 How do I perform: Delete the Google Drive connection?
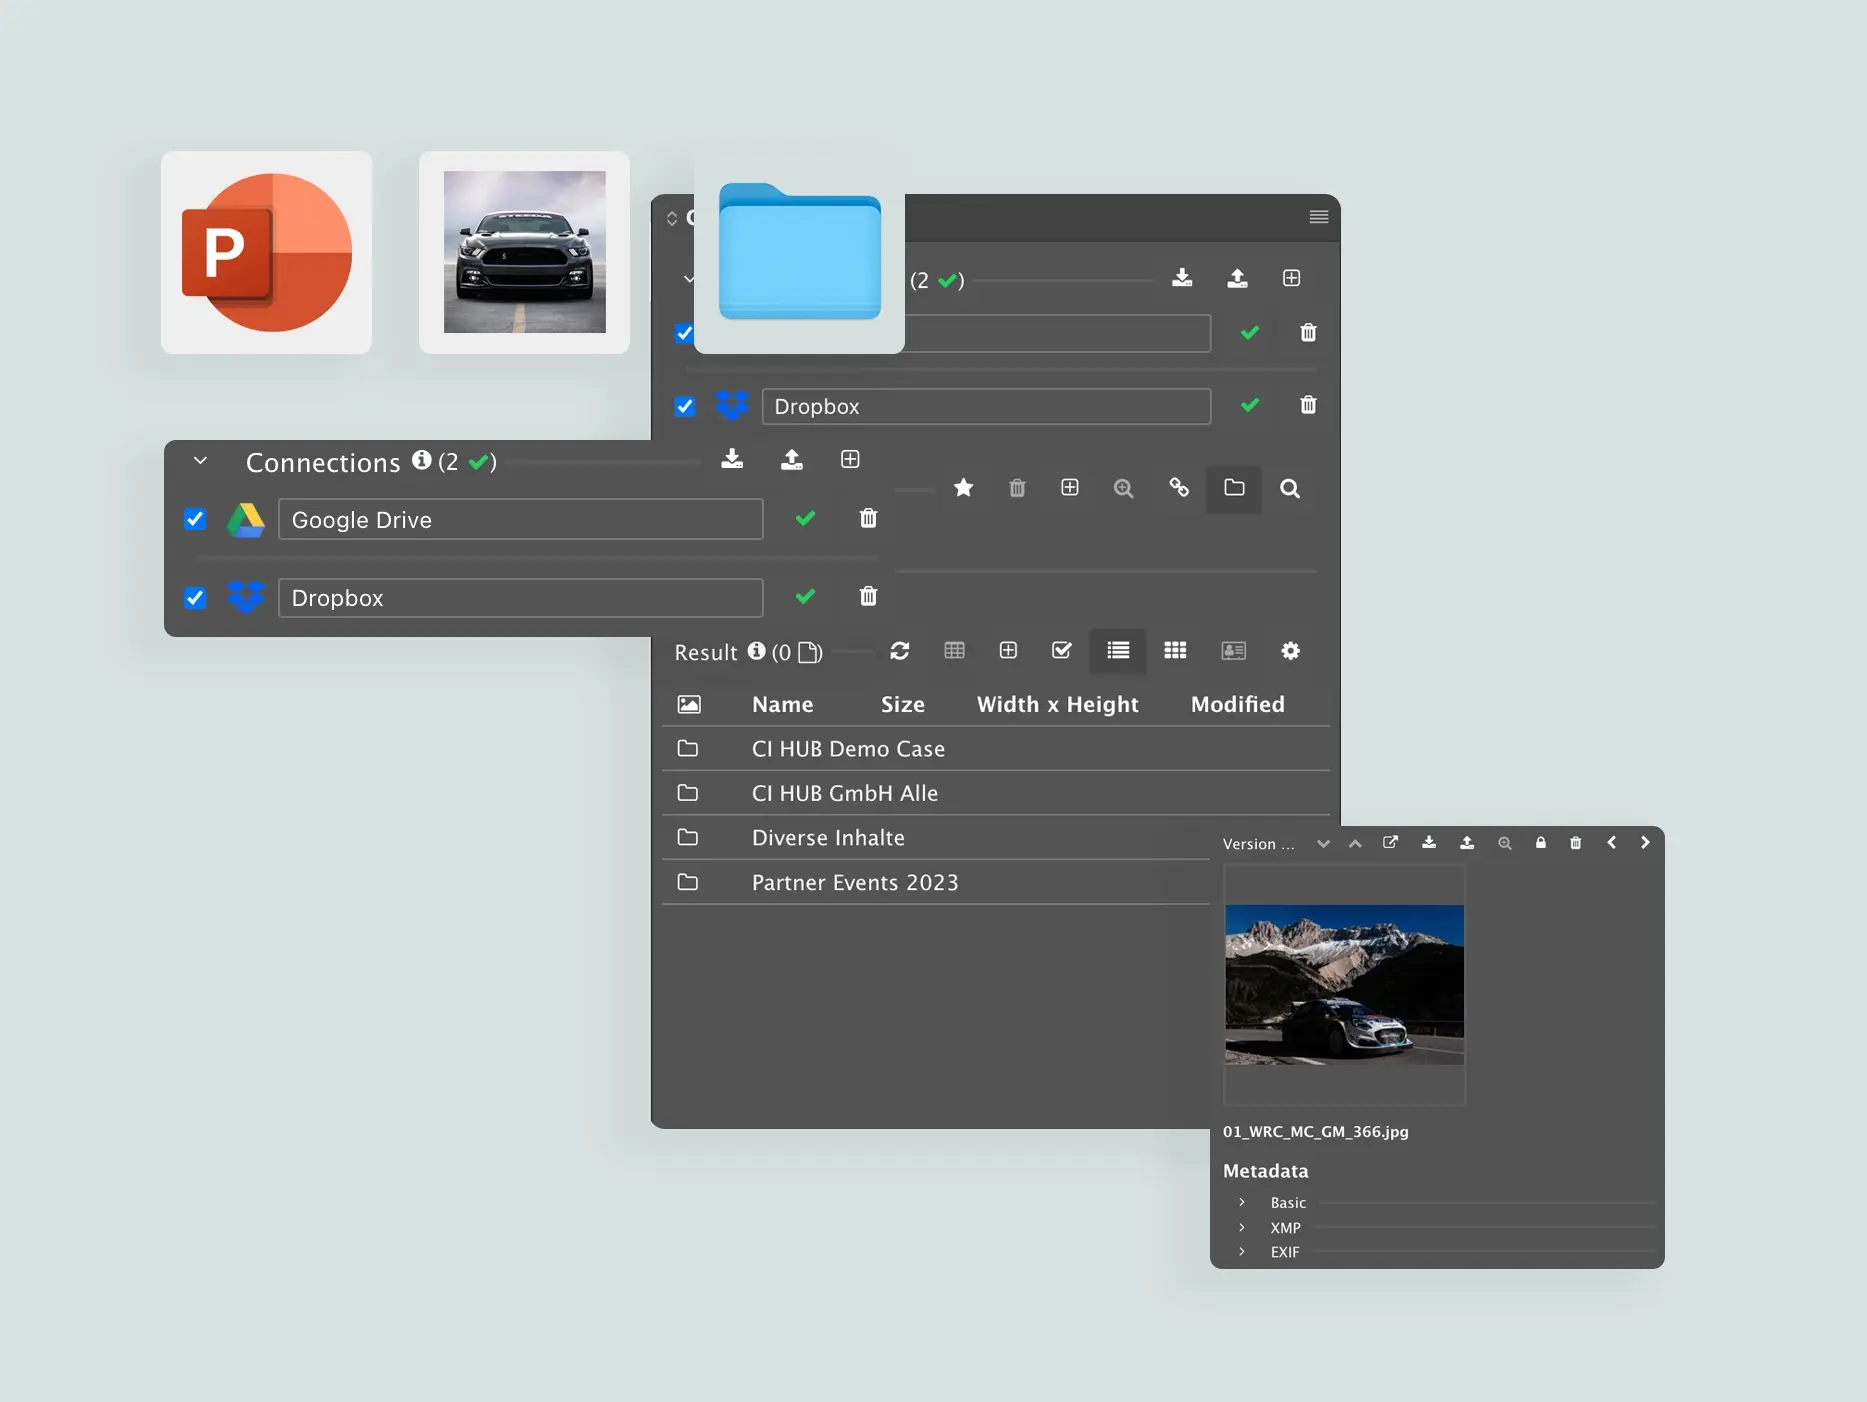[868, 518]
